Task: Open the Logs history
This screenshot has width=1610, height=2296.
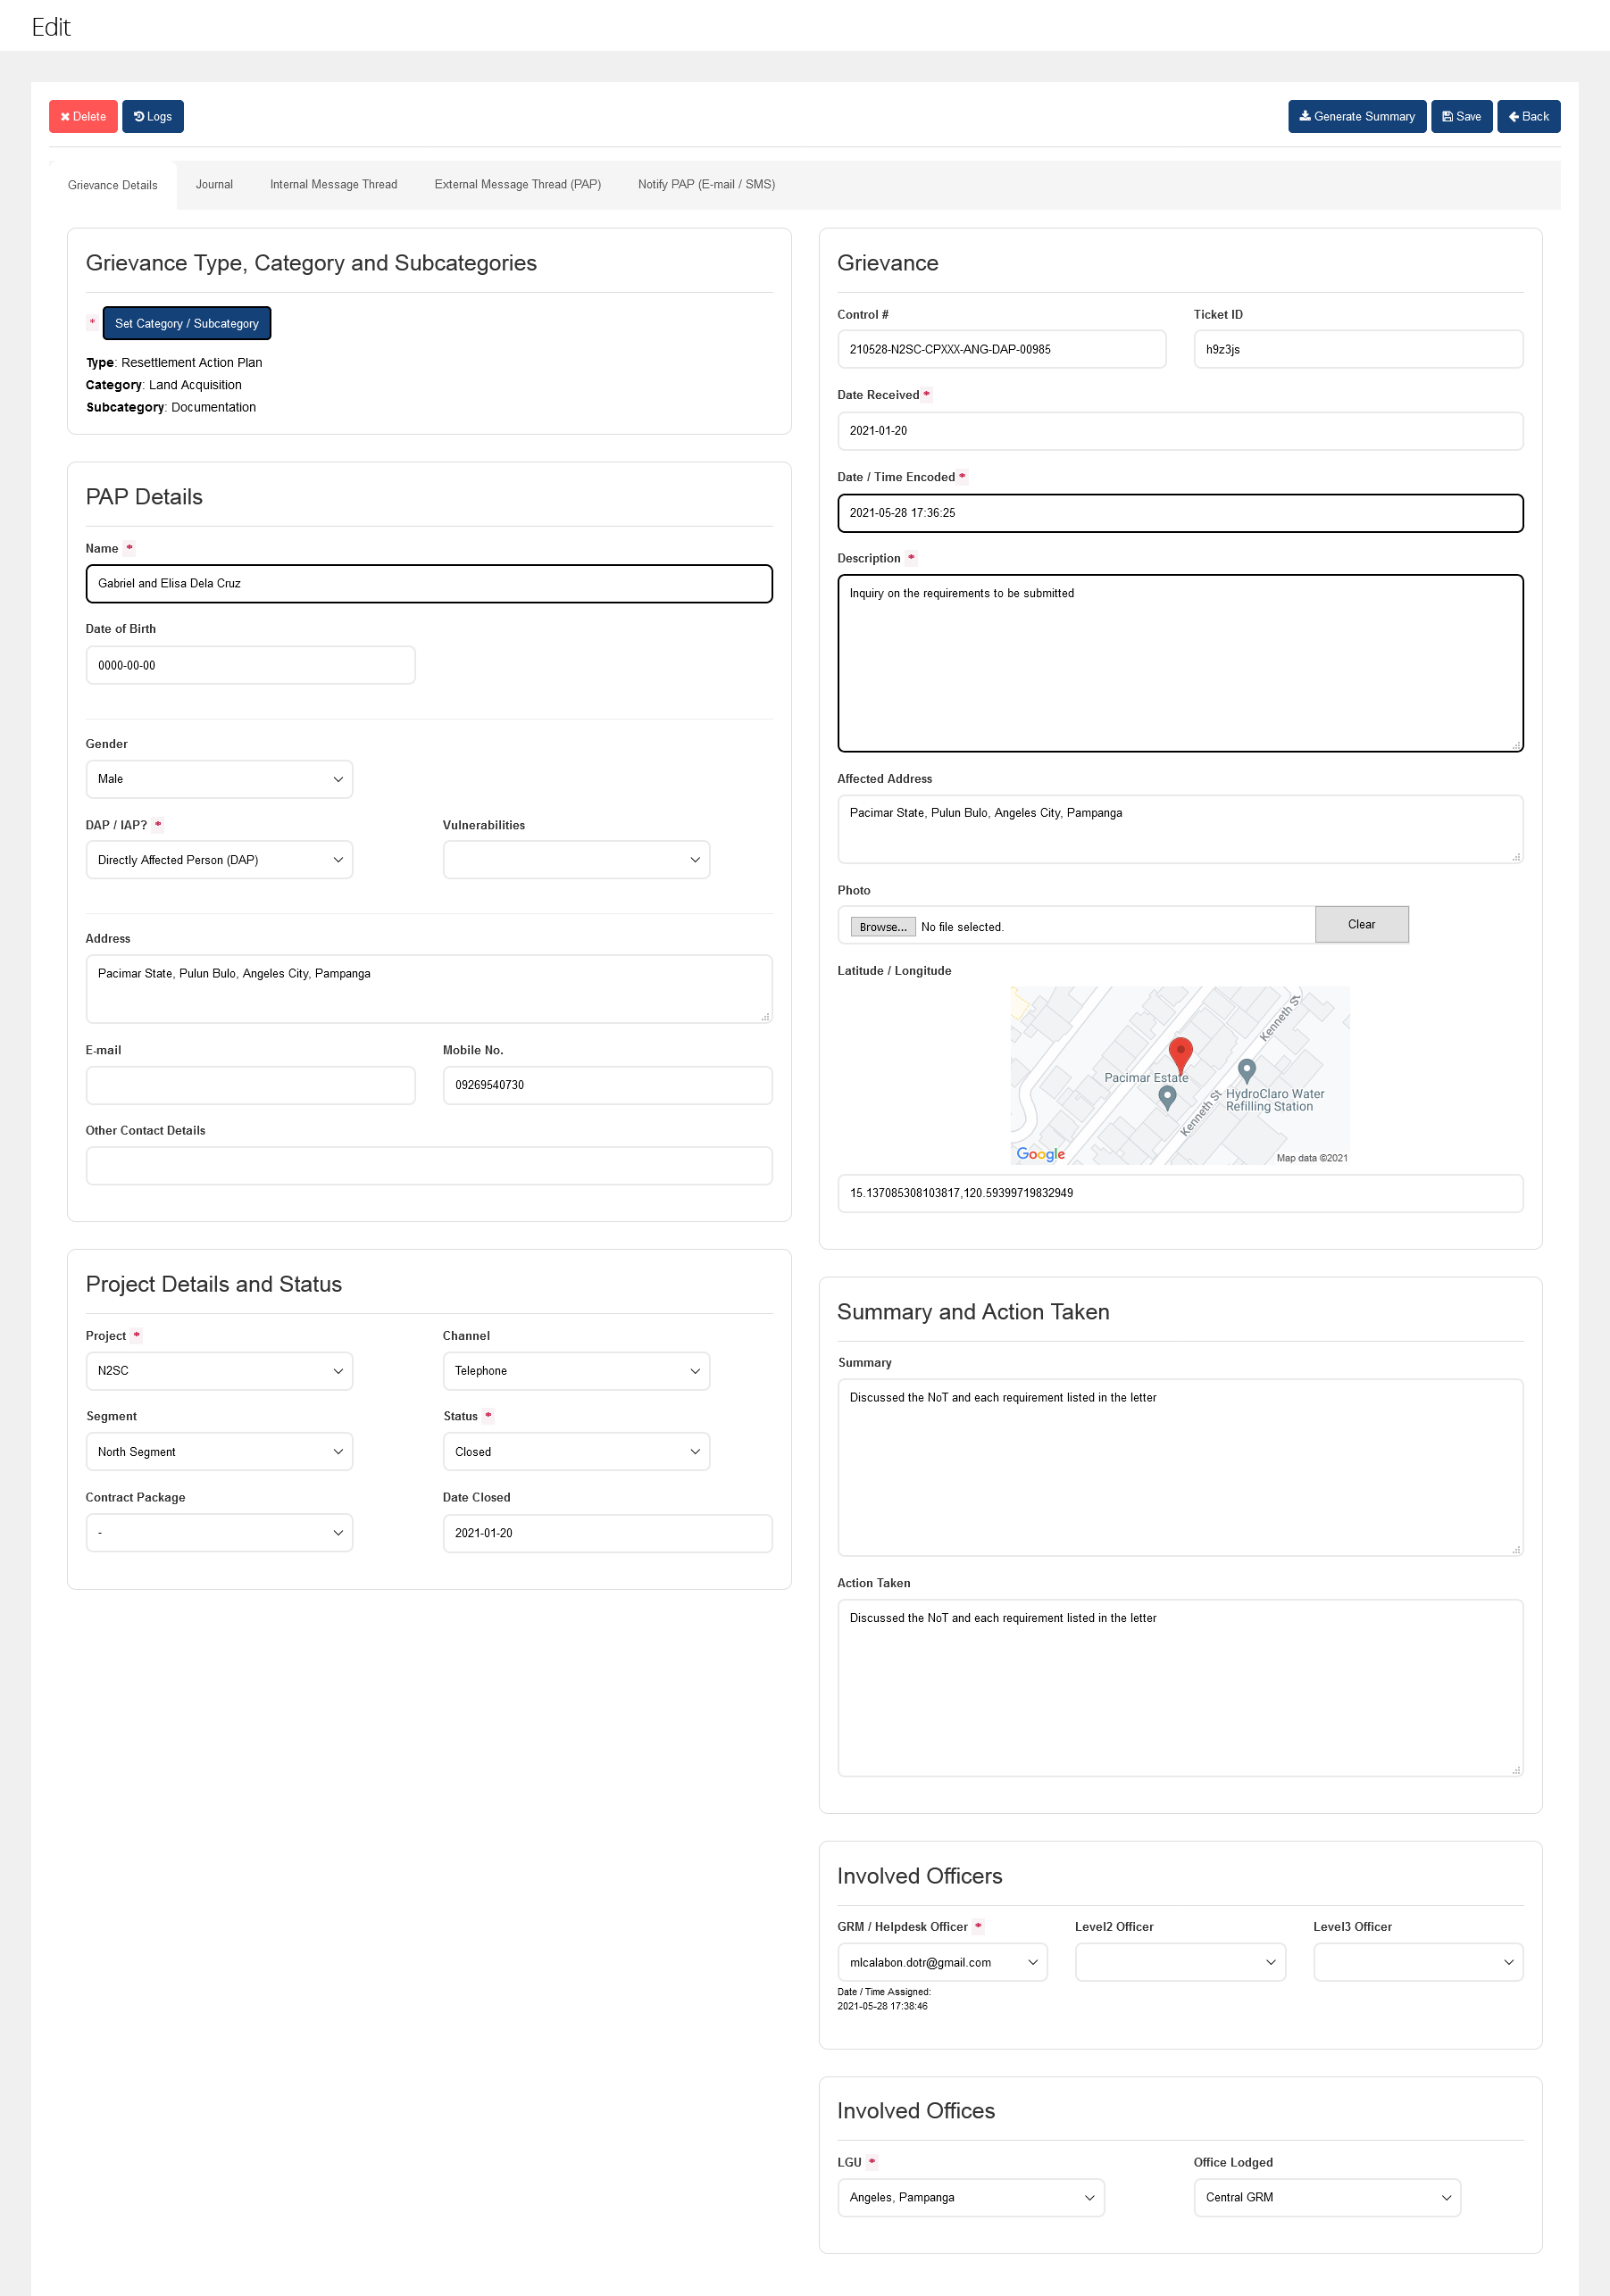Action: click(153, 116)
